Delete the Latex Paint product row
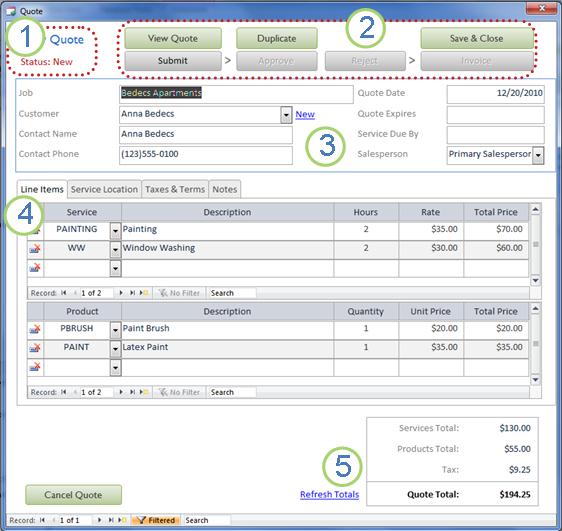This screenshot has width=562, height=531. coord(35,348)
